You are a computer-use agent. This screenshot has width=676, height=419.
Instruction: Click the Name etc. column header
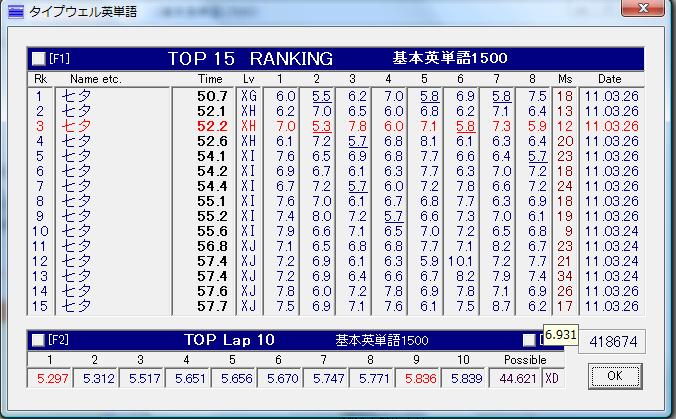(x=96, y=79)
